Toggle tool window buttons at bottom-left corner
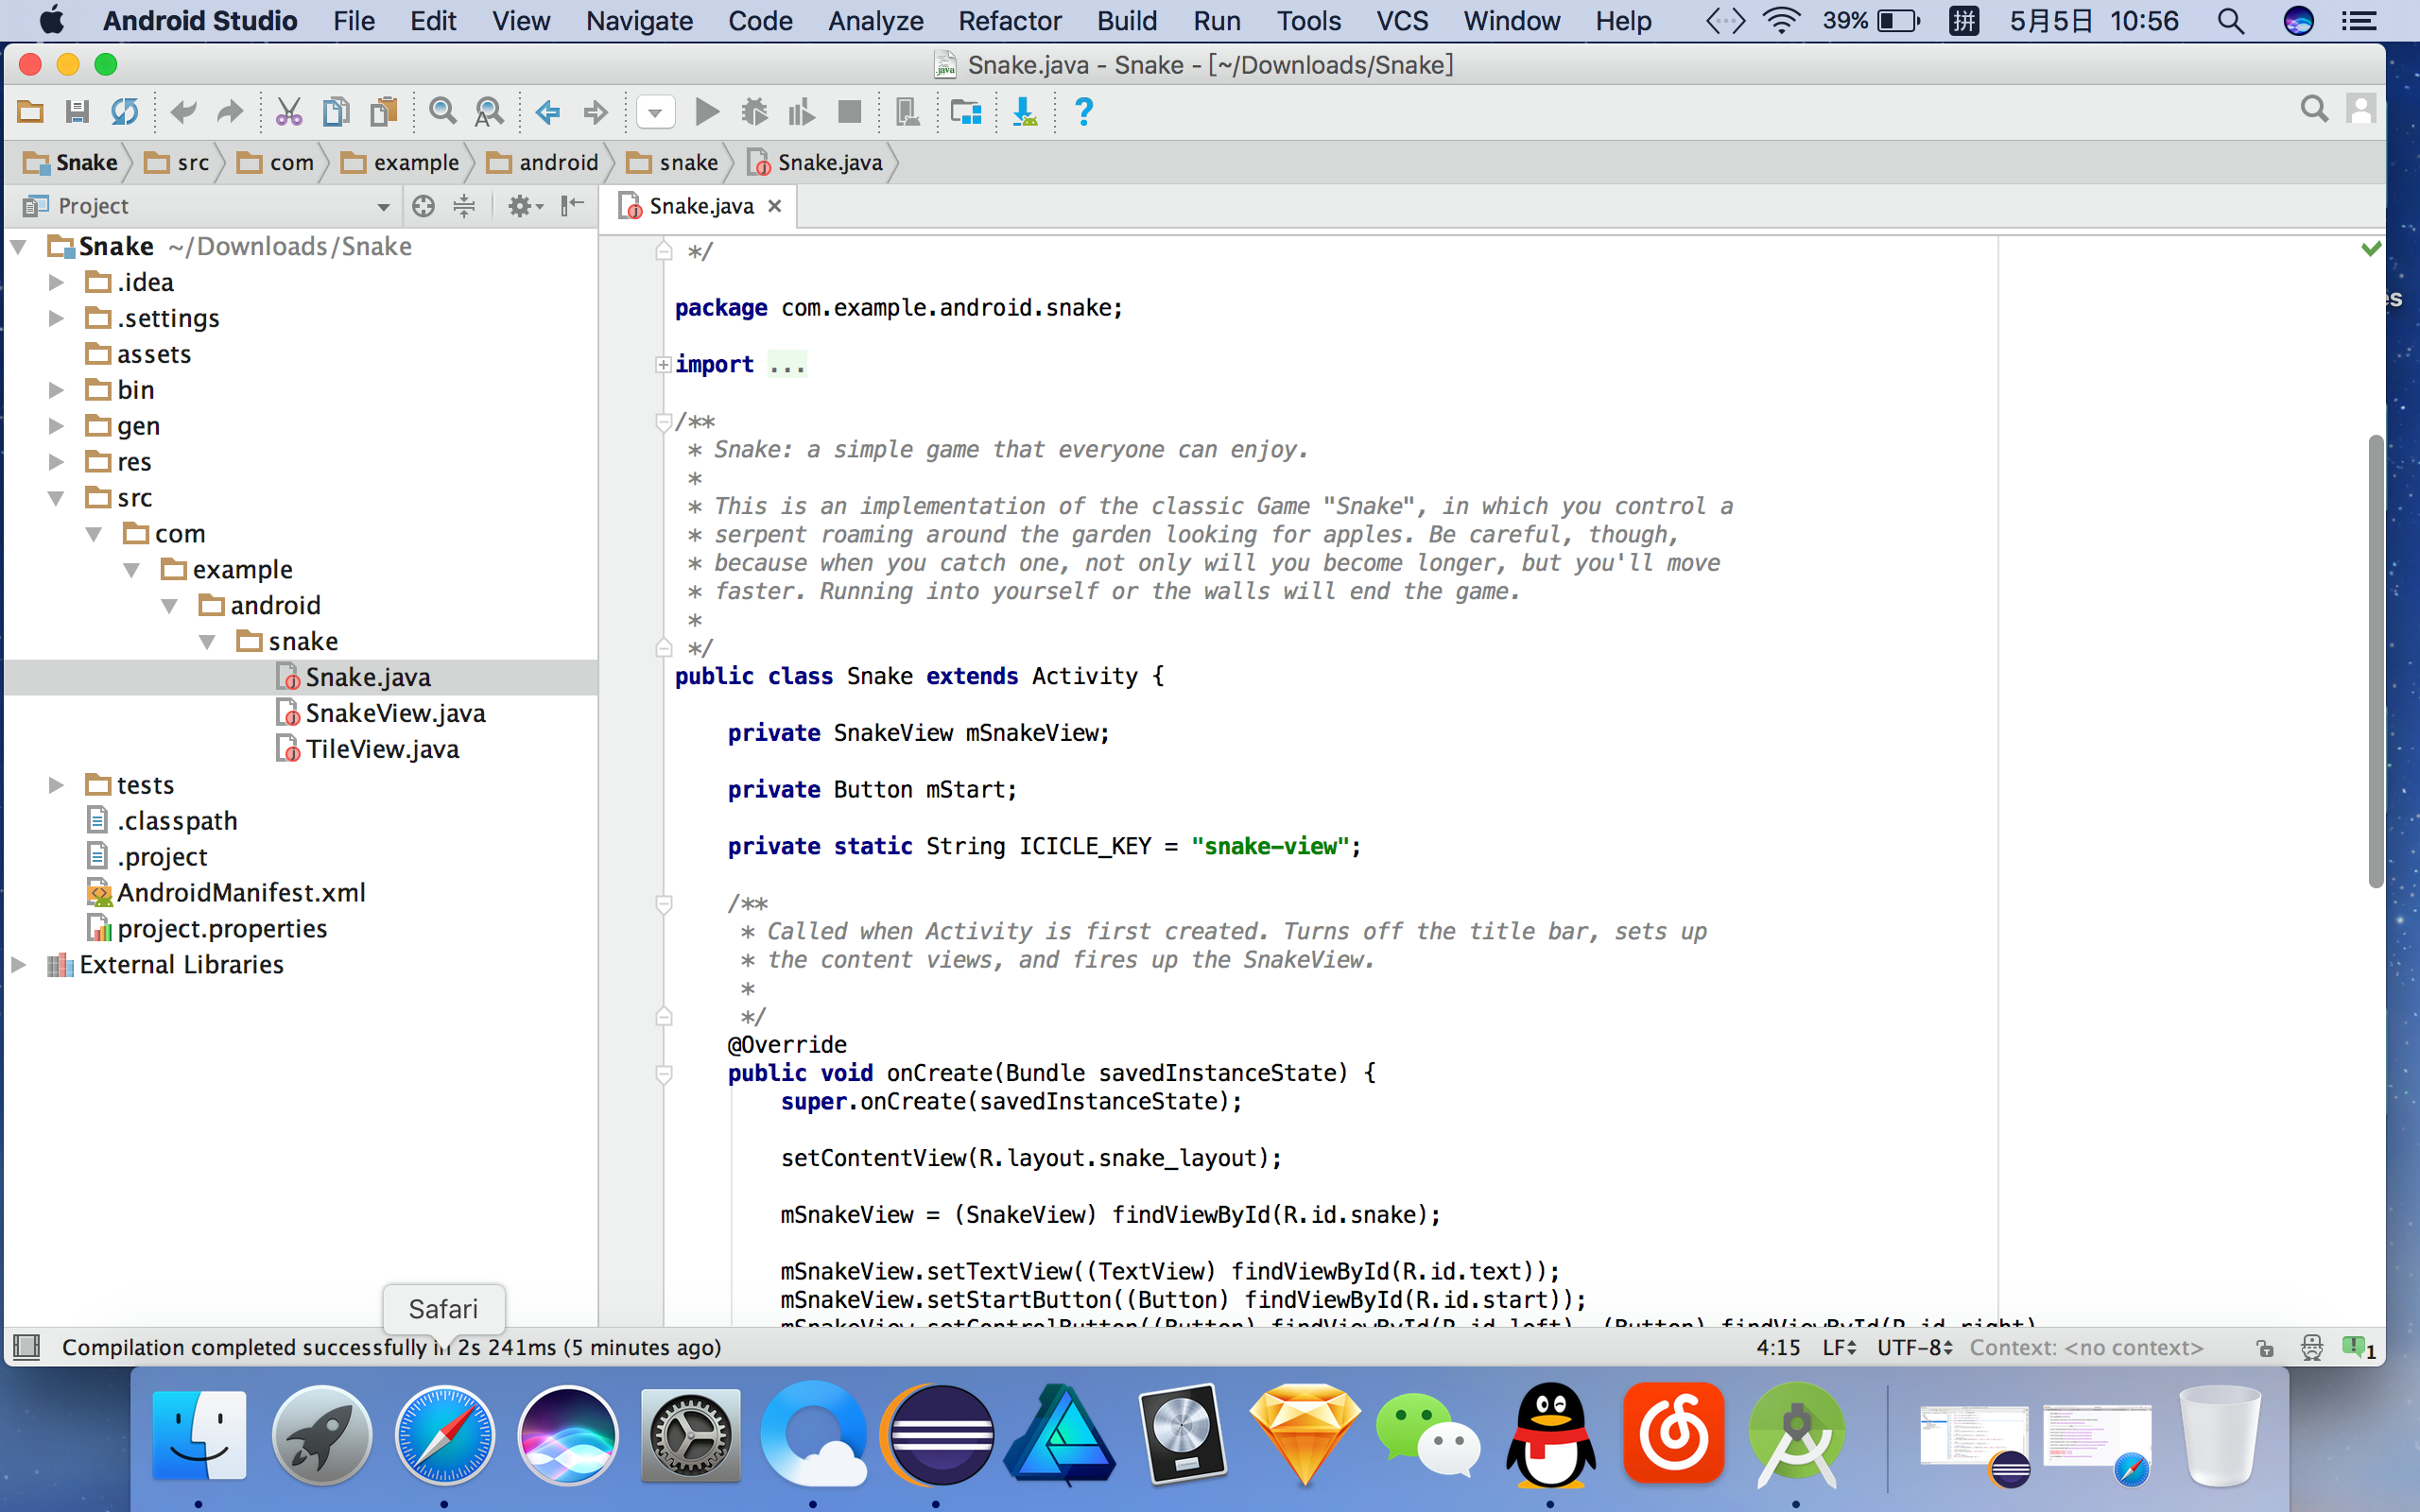Screen dimensions: 2420x1512 (x=27, y=1348)
